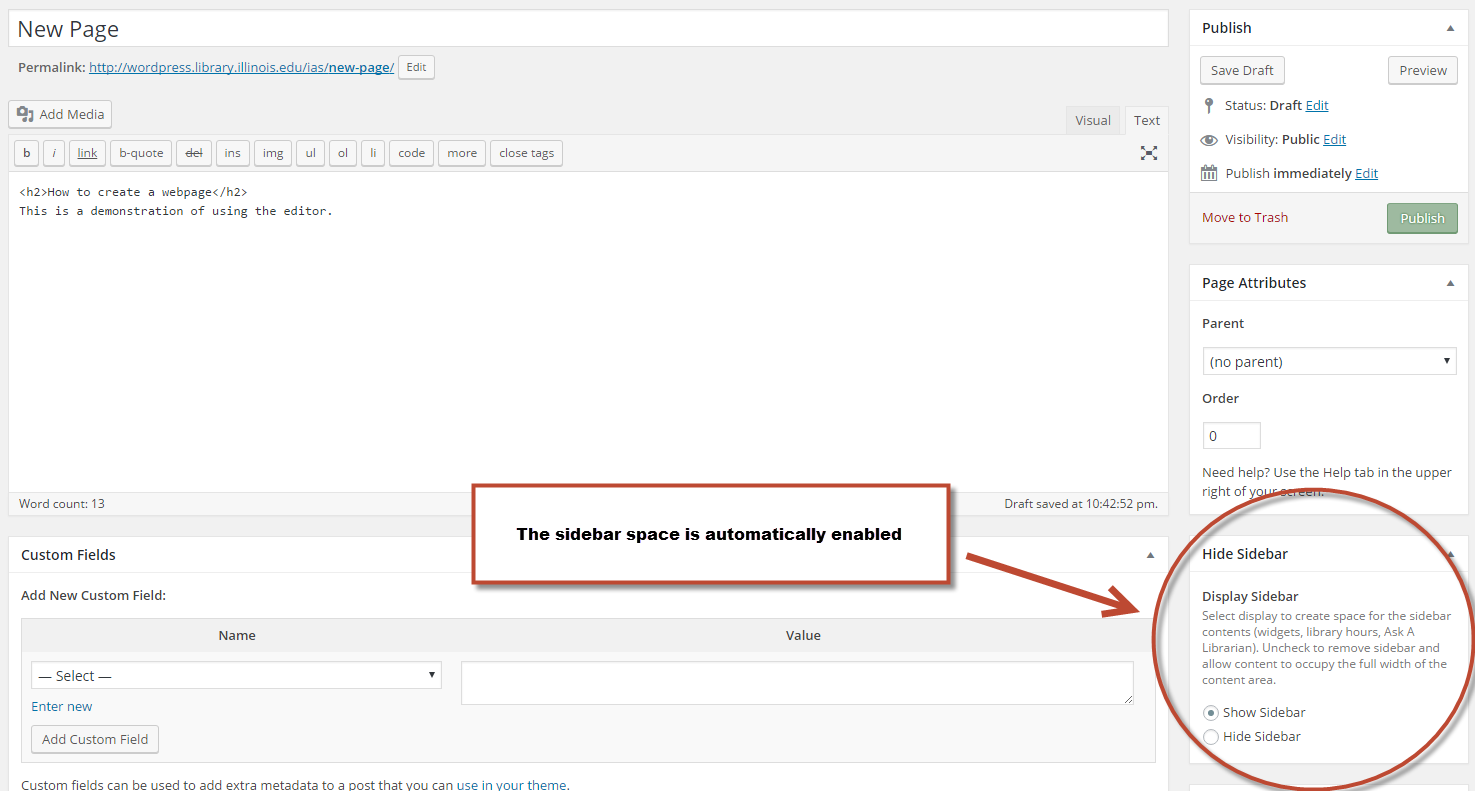Click the italic 'i' quicktag button
This screenshot has height=791, width=1475.
click(x=54, y=153)
